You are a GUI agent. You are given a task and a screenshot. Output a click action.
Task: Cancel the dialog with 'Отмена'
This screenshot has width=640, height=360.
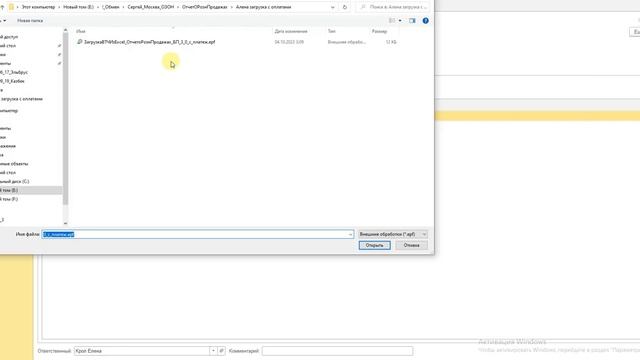(411, 245)
